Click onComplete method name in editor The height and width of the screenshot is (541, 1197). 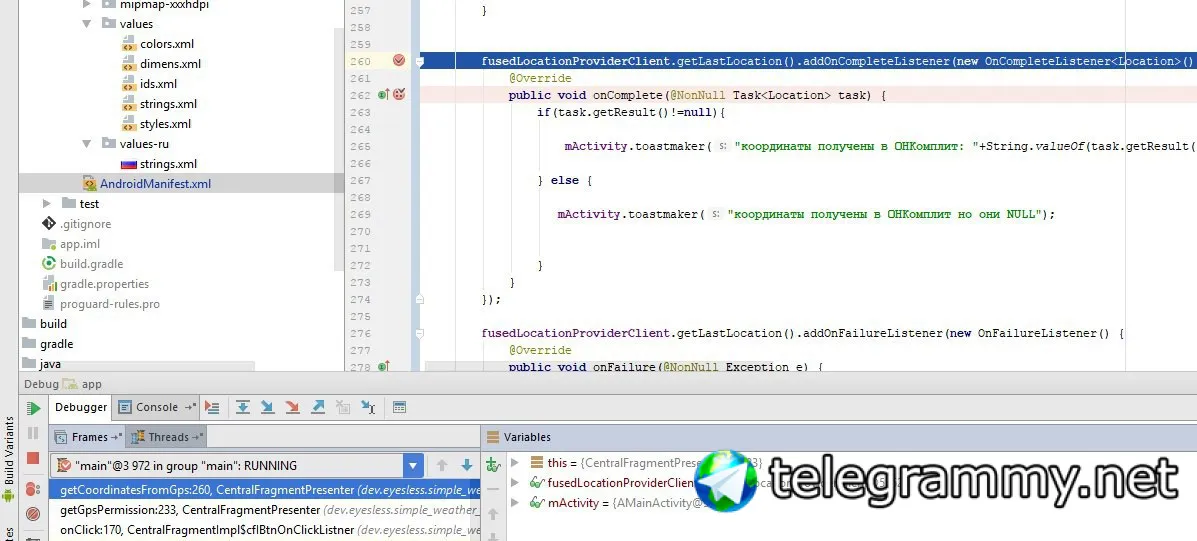click(628, 95)
